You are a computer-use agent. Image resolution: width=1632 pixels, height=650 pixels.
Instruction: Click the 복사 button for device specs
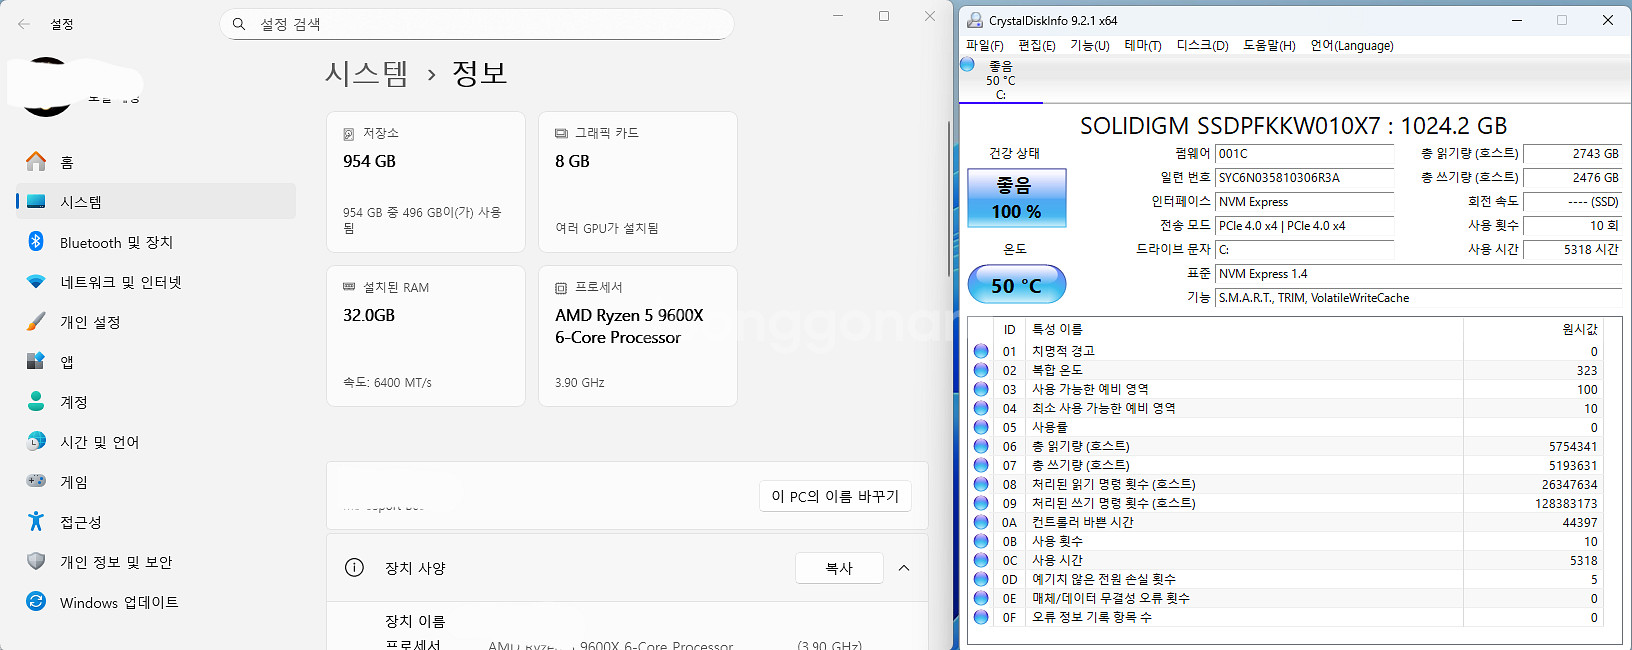839,568
